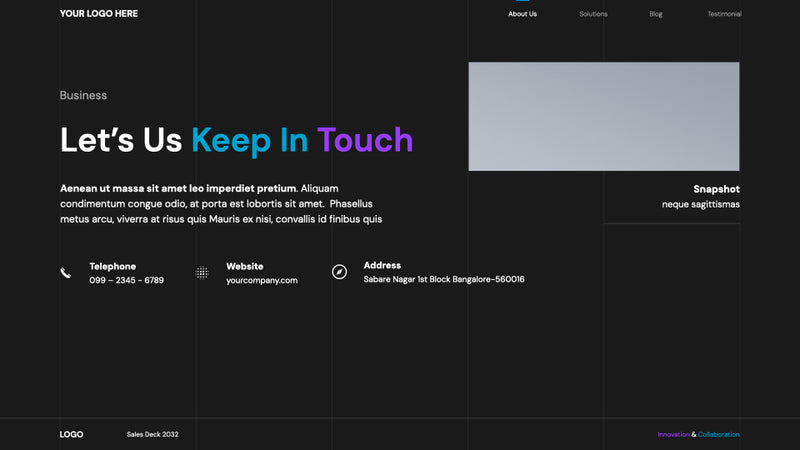
Task: Click the neque sagittismas caption text
Action: 701,204
